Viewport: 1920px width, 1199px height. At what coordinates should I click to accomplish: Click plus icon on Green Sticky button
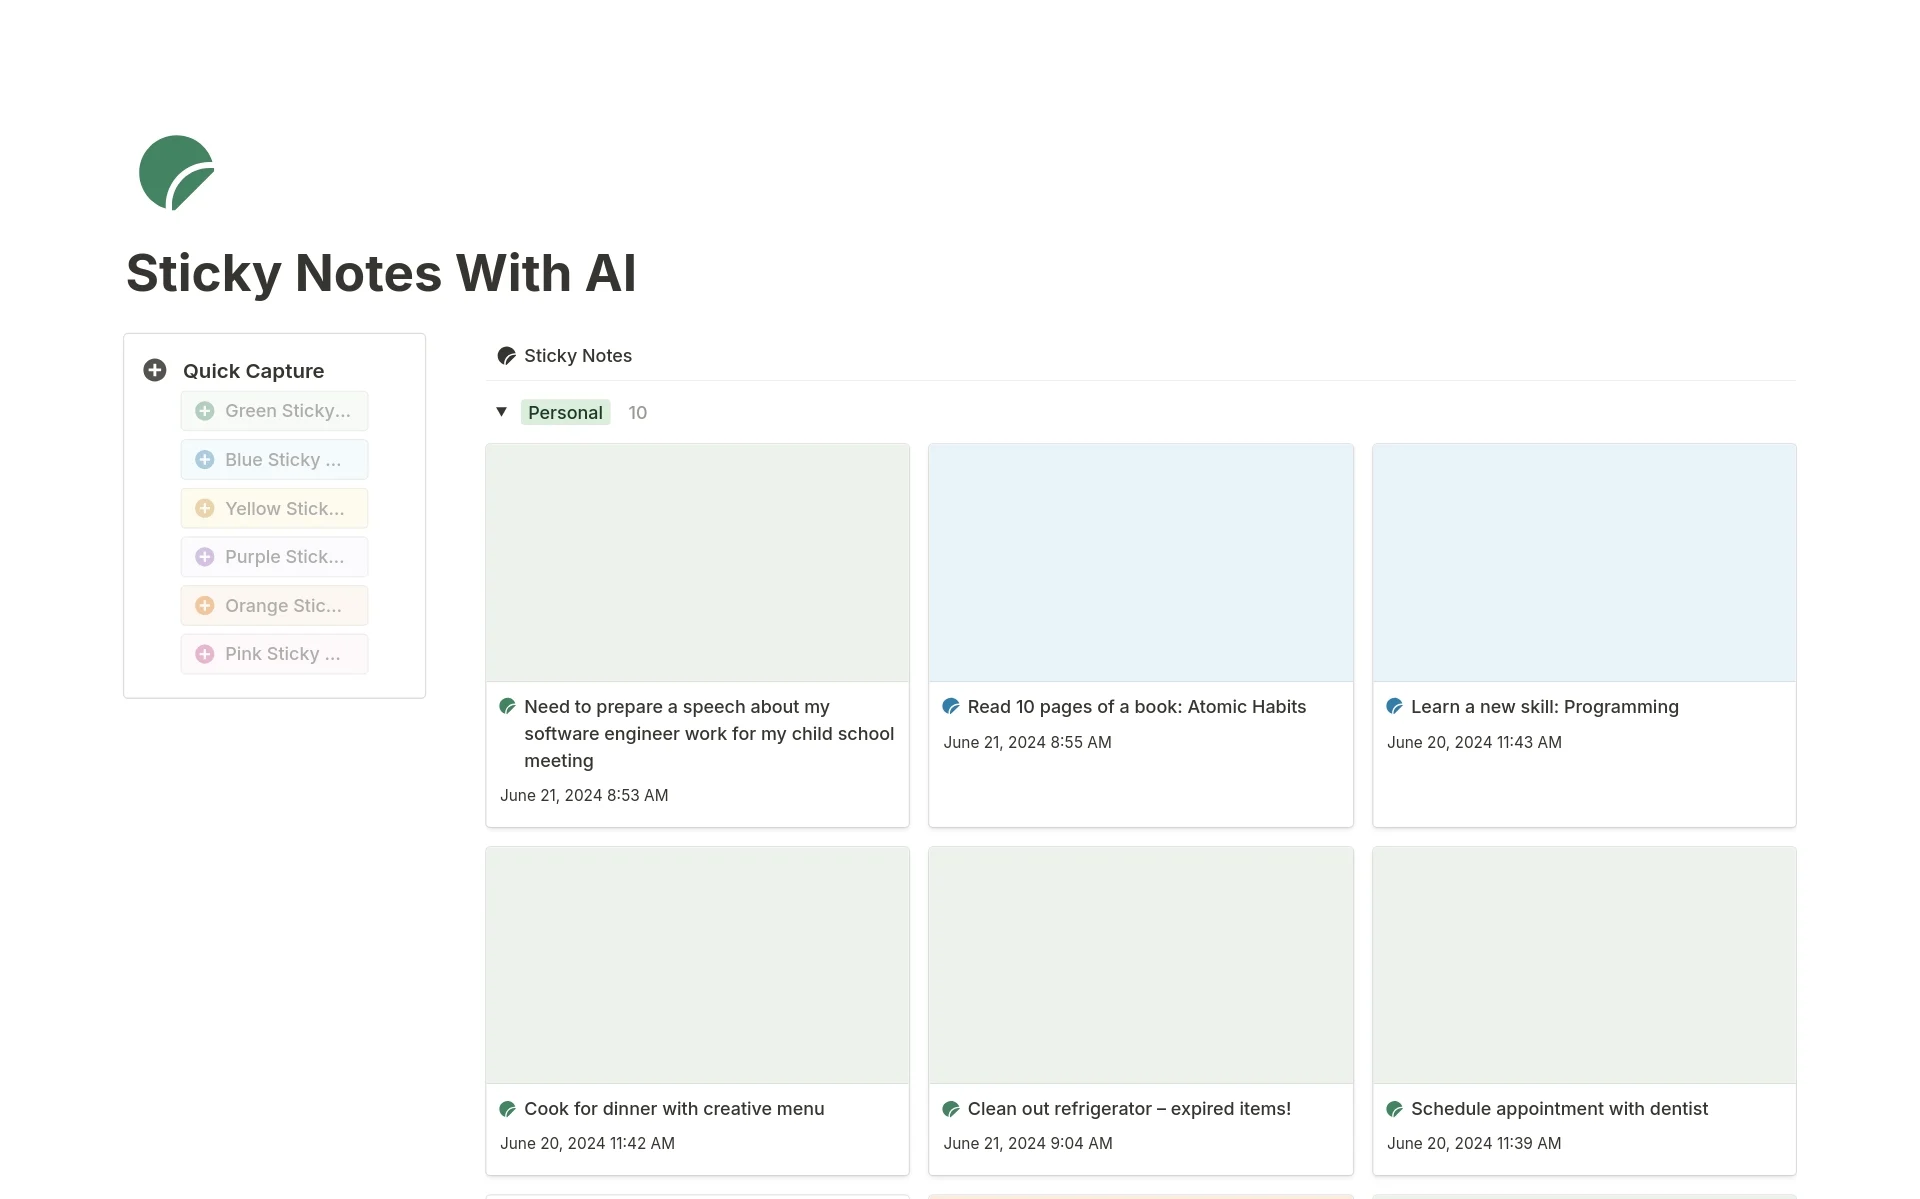[x=205, y=411]
